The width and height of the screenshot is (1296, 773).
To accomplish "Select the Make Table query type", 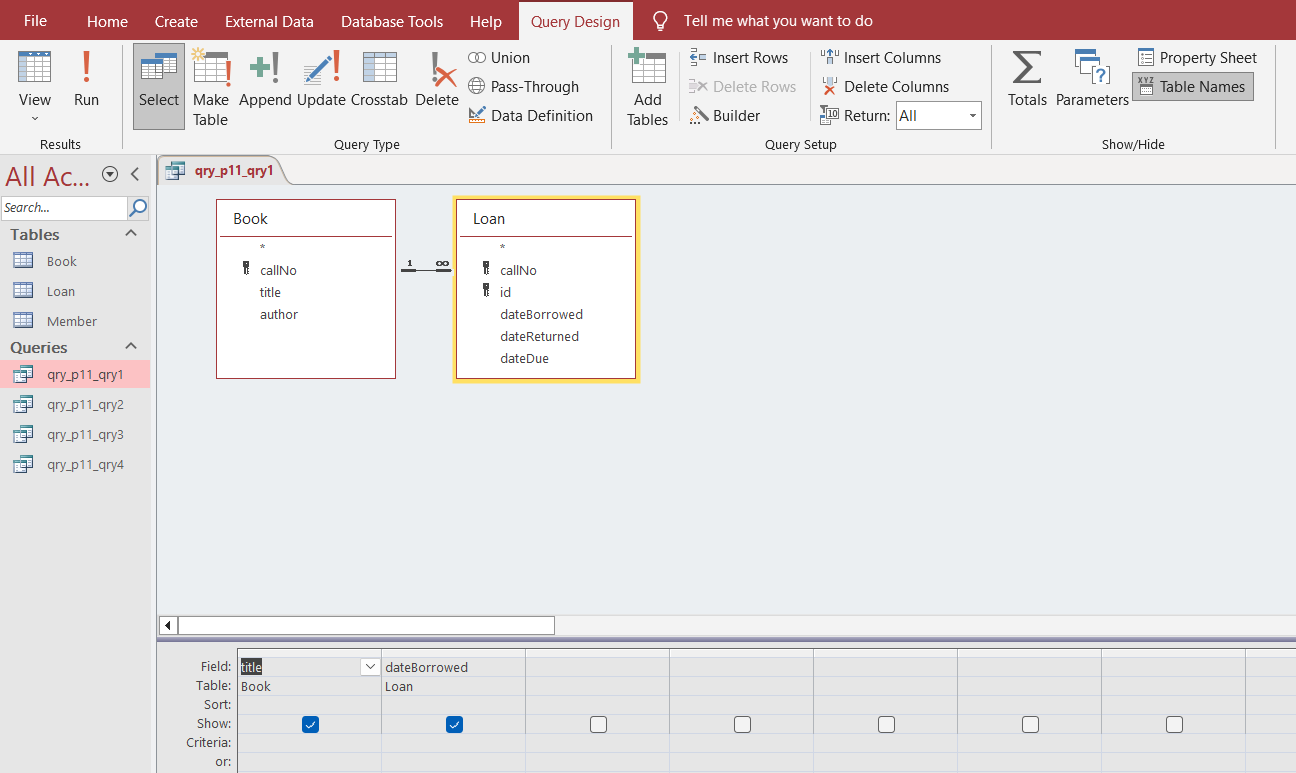I will (x=210, y=87).
